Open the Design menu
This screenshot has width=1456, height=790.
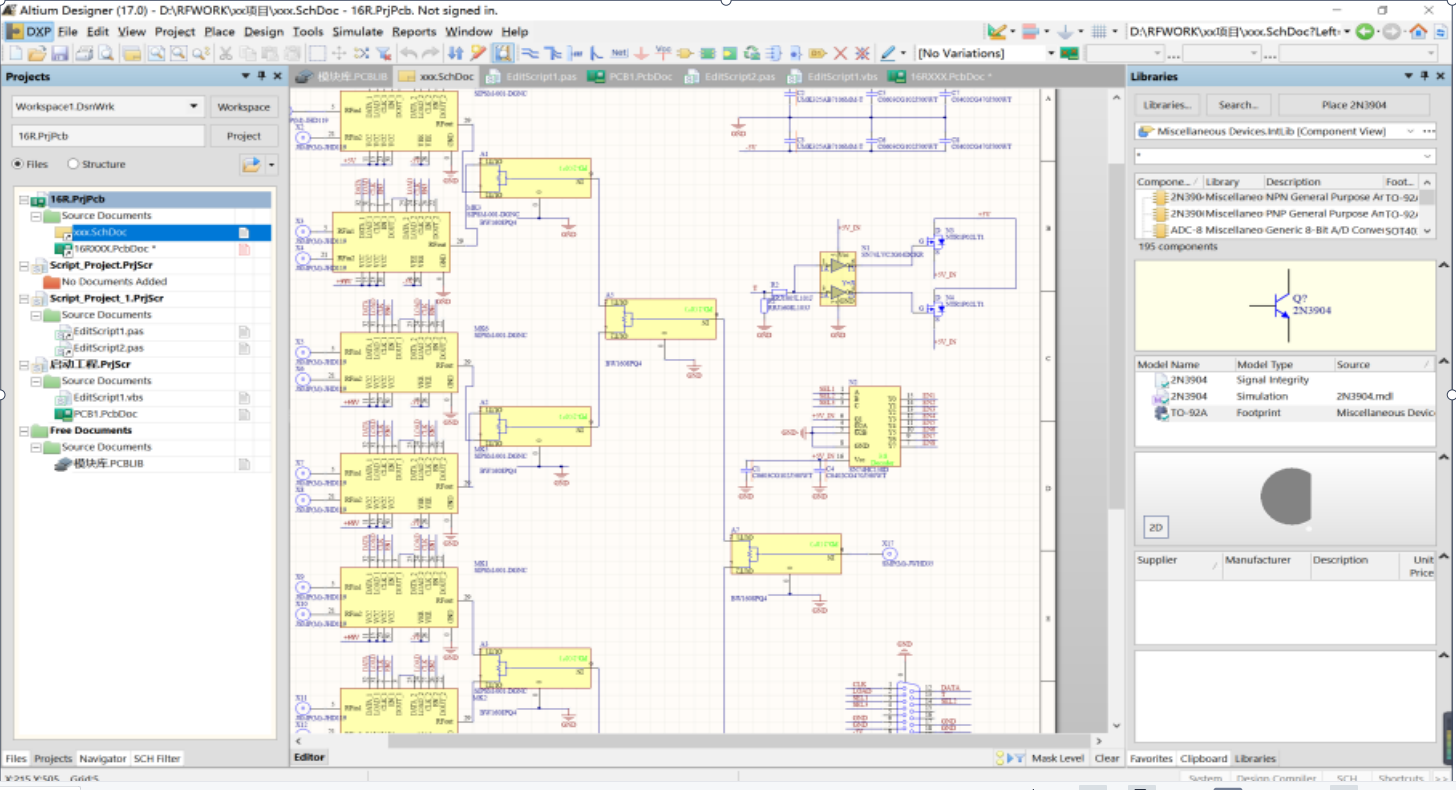[264, 32]
